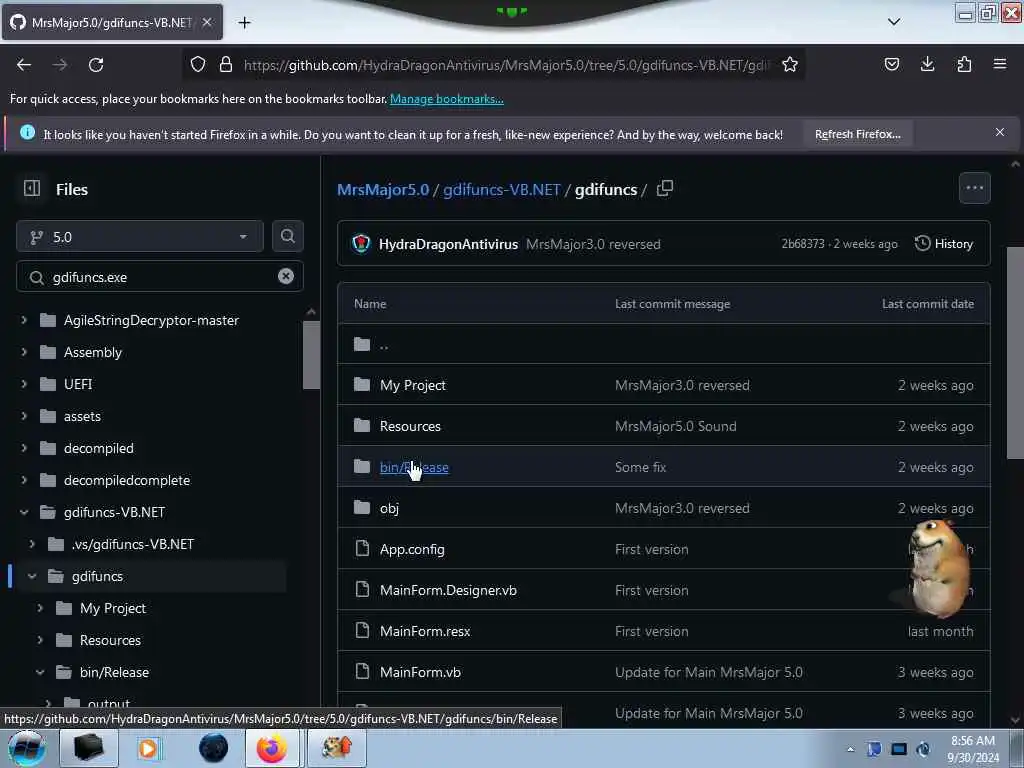Click the Manage bookmarks link
Image resolution: width=1024 pixels, height=768 pixels.
[447, 99]
